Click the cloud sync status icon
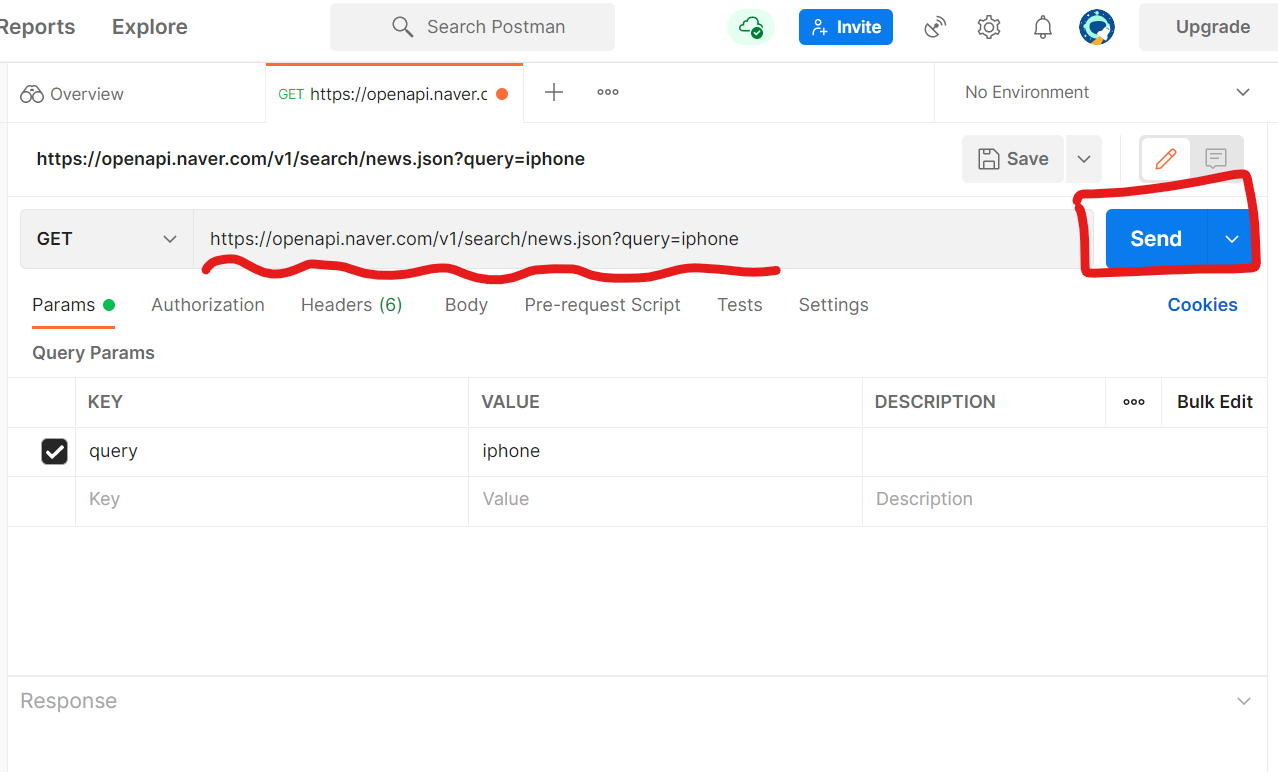The width and height of the screenshot is (1278, 772). 750,27
